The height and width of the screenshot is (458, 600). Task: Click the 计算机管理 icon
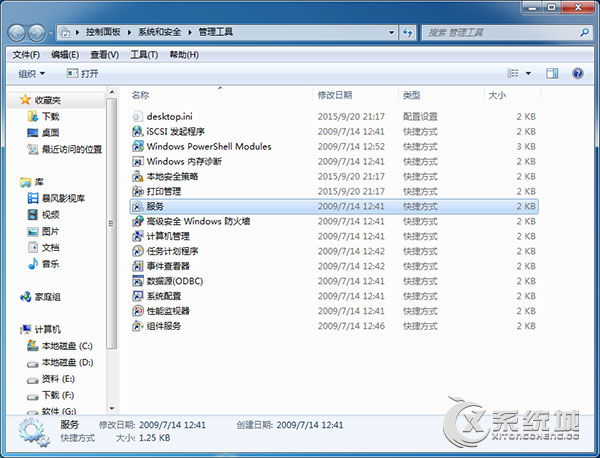137,236
